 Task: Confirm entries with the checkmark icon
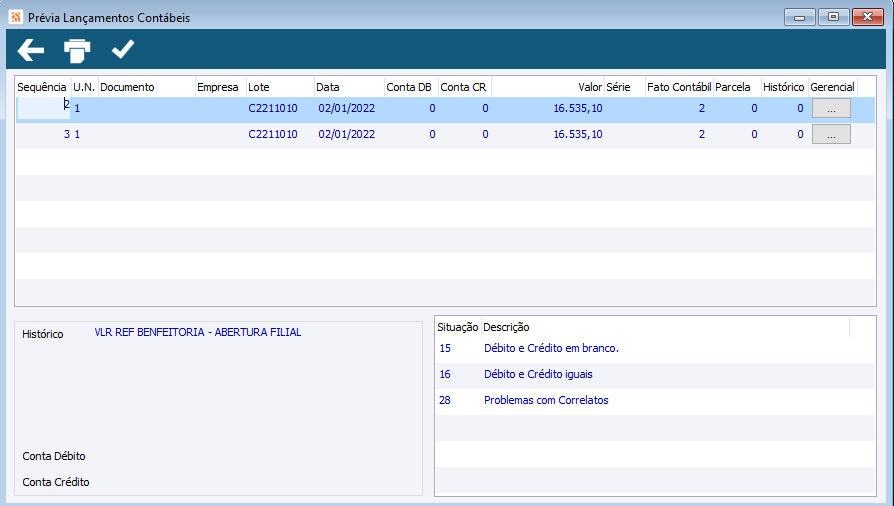123,49
